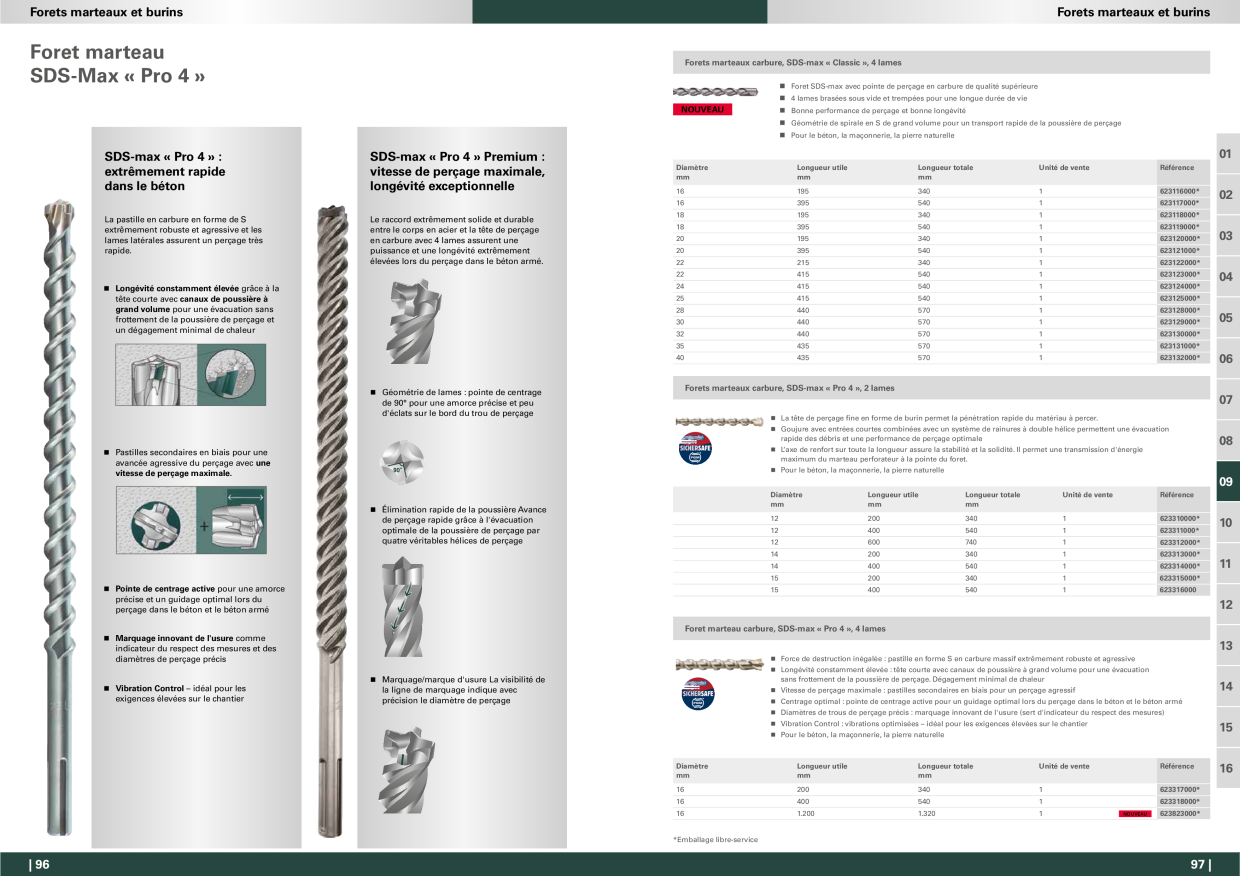Click section title 'Forets marteaux carbure, SDS-max « Pro 4 », 2 lames'
Viewport: 1240px width, 876px height.
coord(789,387)
